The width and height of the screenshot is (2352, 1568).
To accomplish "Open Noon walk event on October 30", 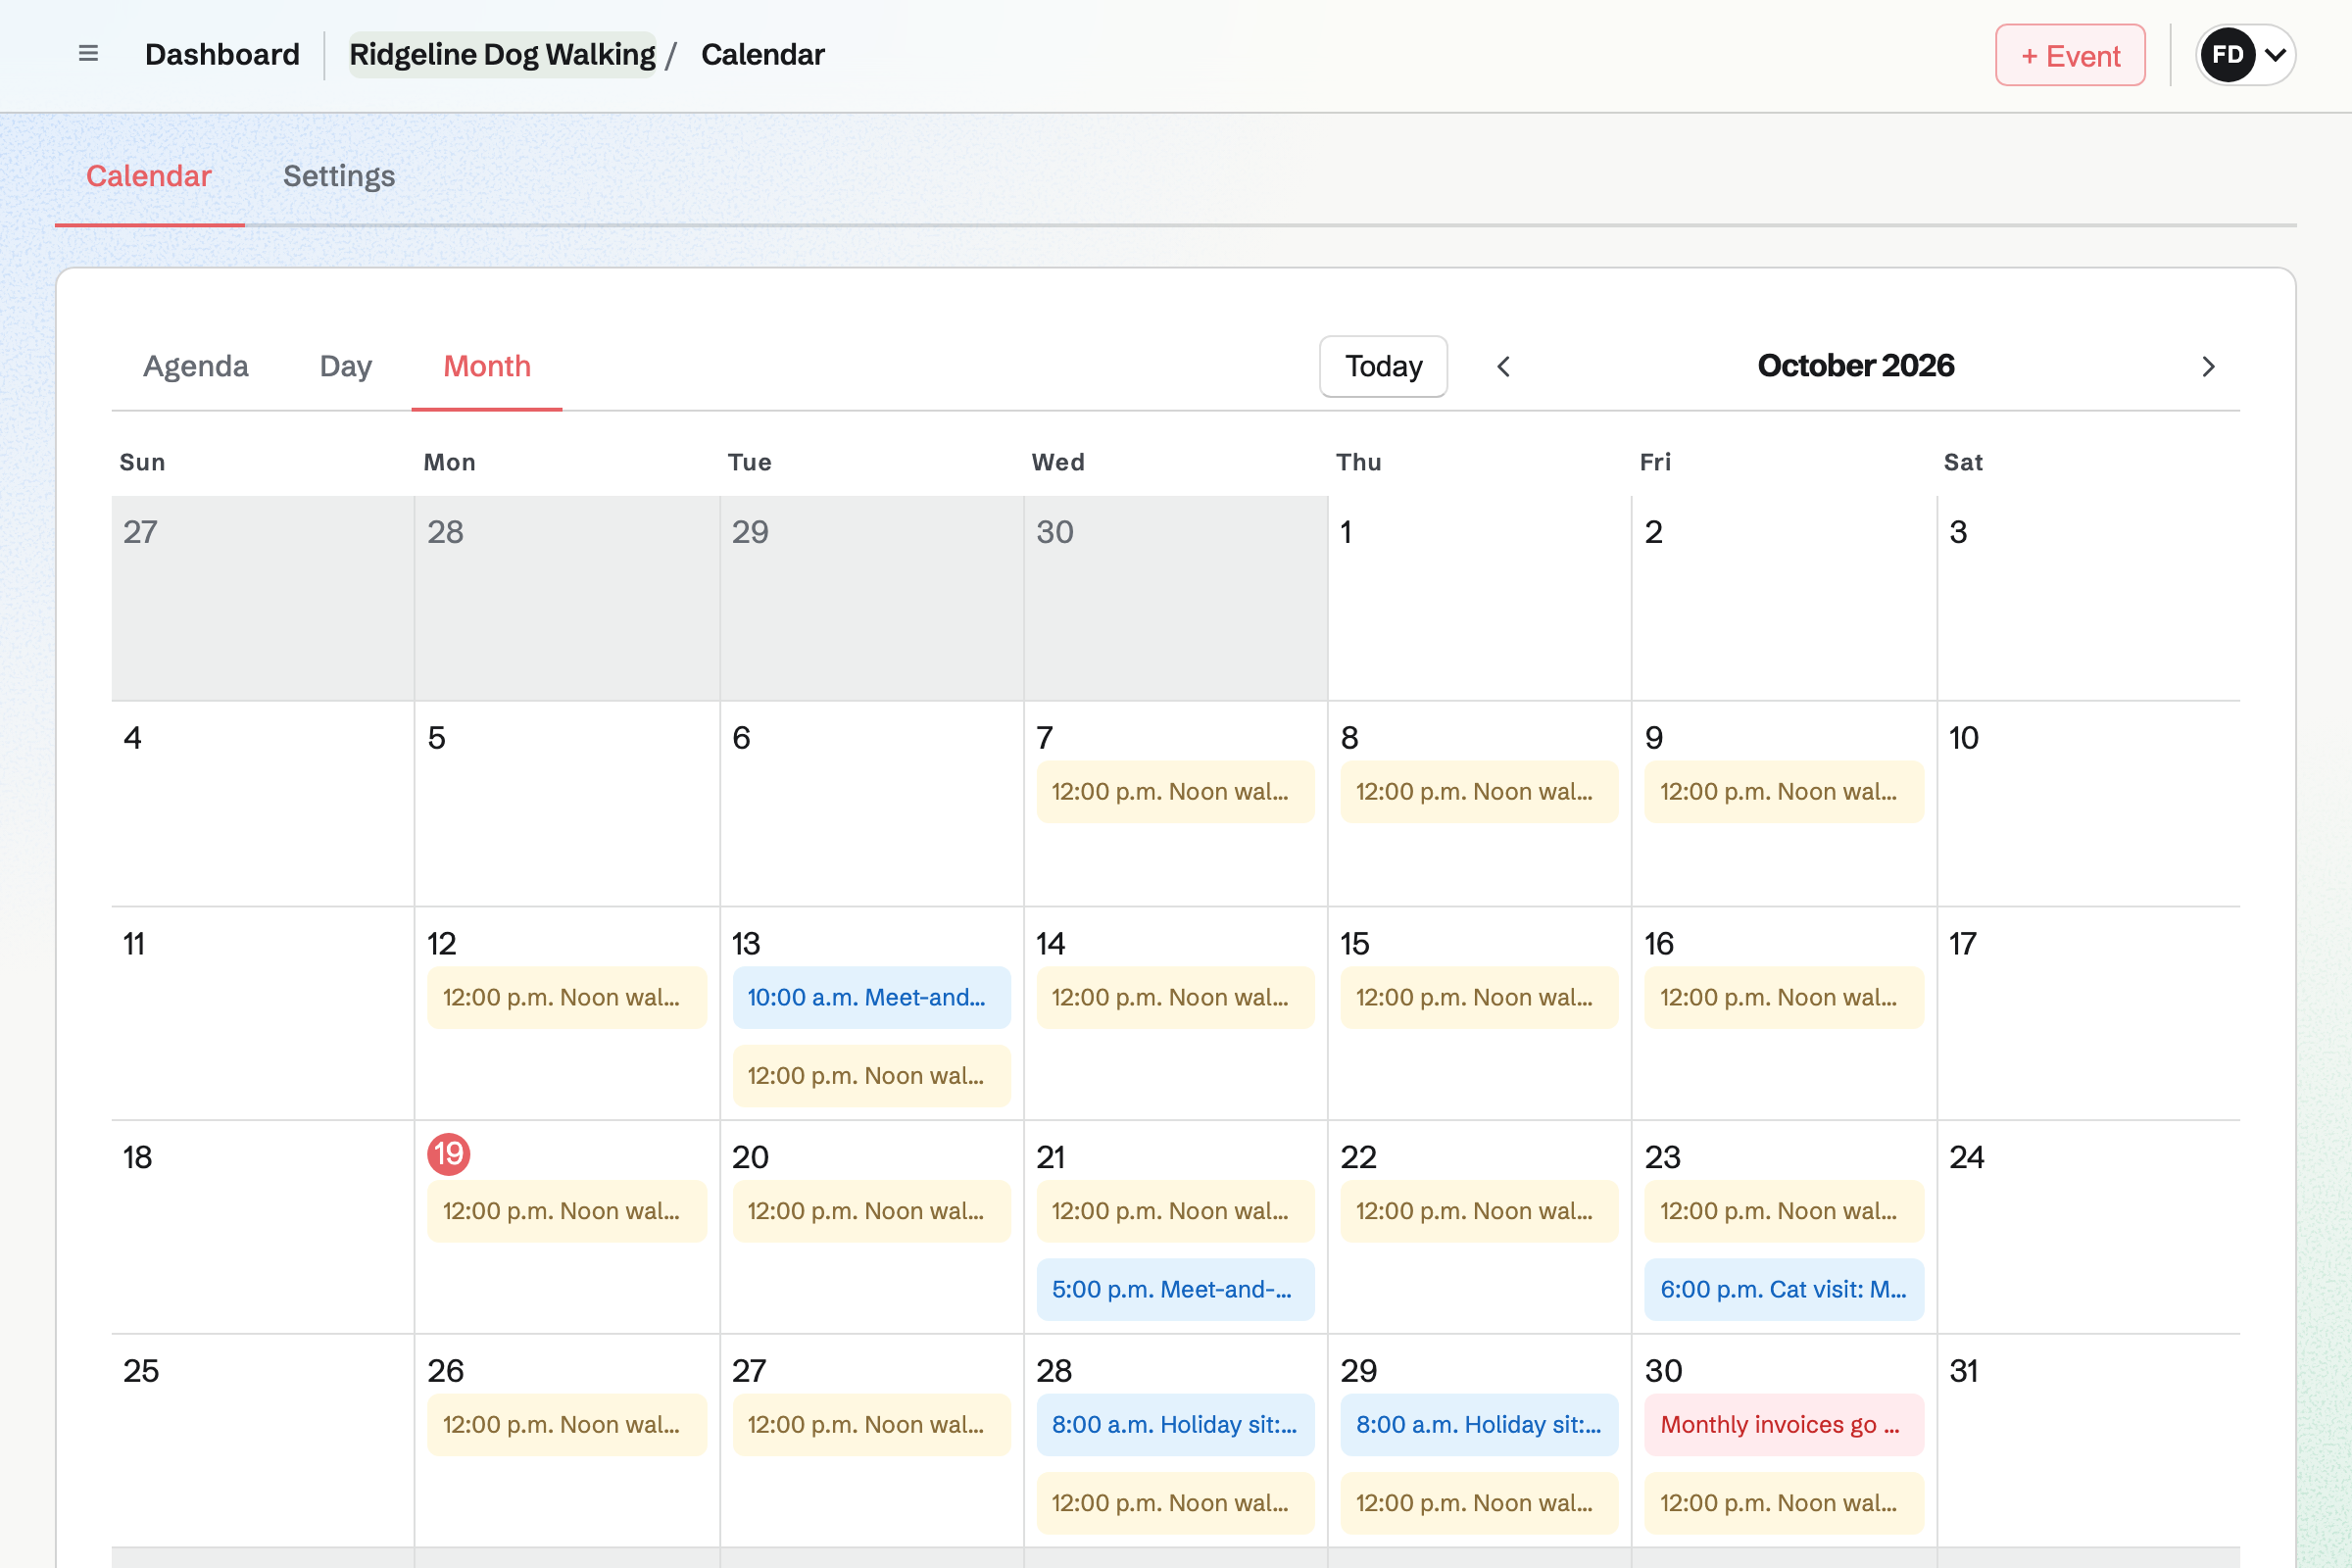I will tap(1784, 1503).
